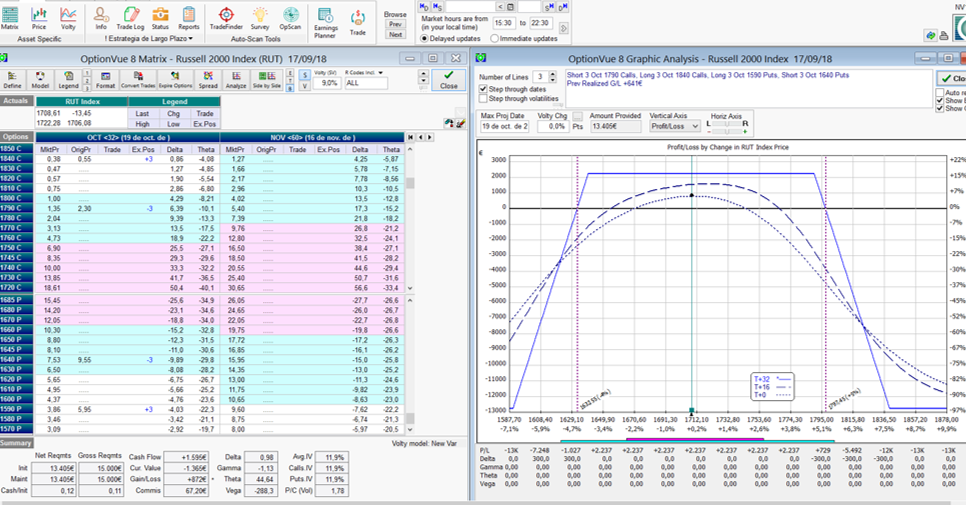Open the Reports icon
This screenshot has height=505, width=966.
coord(189,18)
